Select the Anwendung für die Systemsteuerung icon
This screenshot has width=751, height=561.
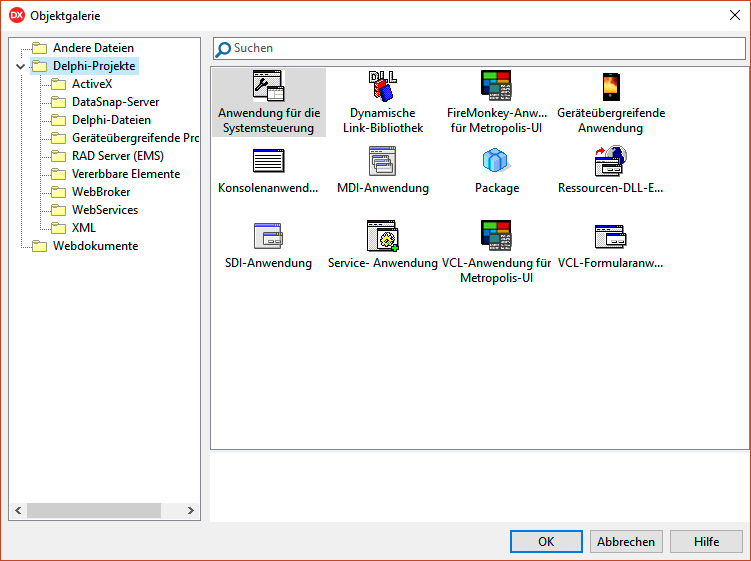(268, 86)
